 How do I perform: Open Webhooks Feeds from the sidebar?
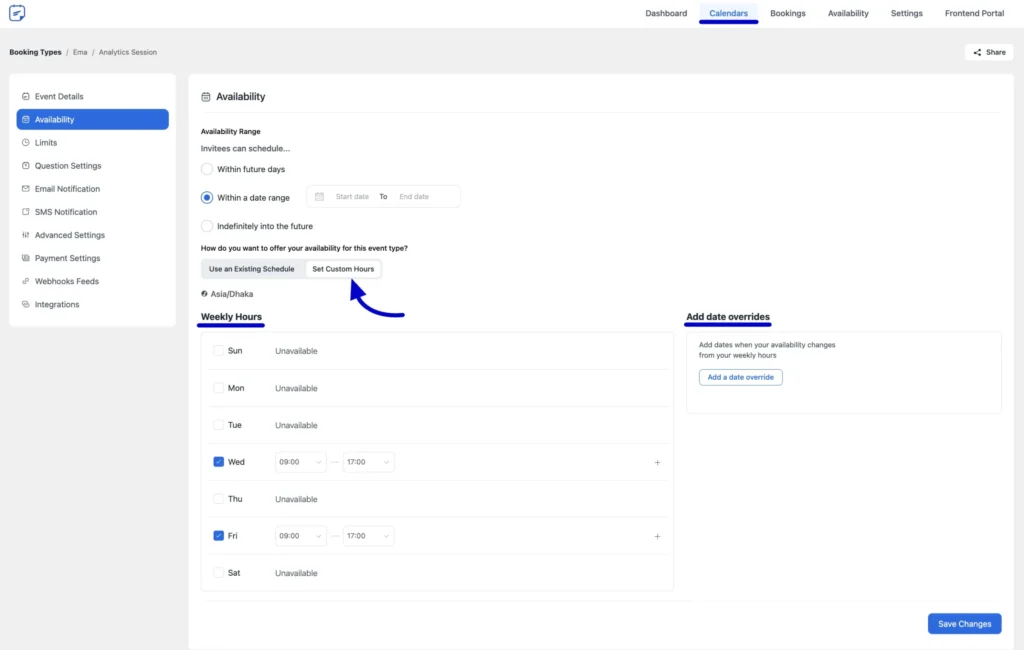point(24,280)
